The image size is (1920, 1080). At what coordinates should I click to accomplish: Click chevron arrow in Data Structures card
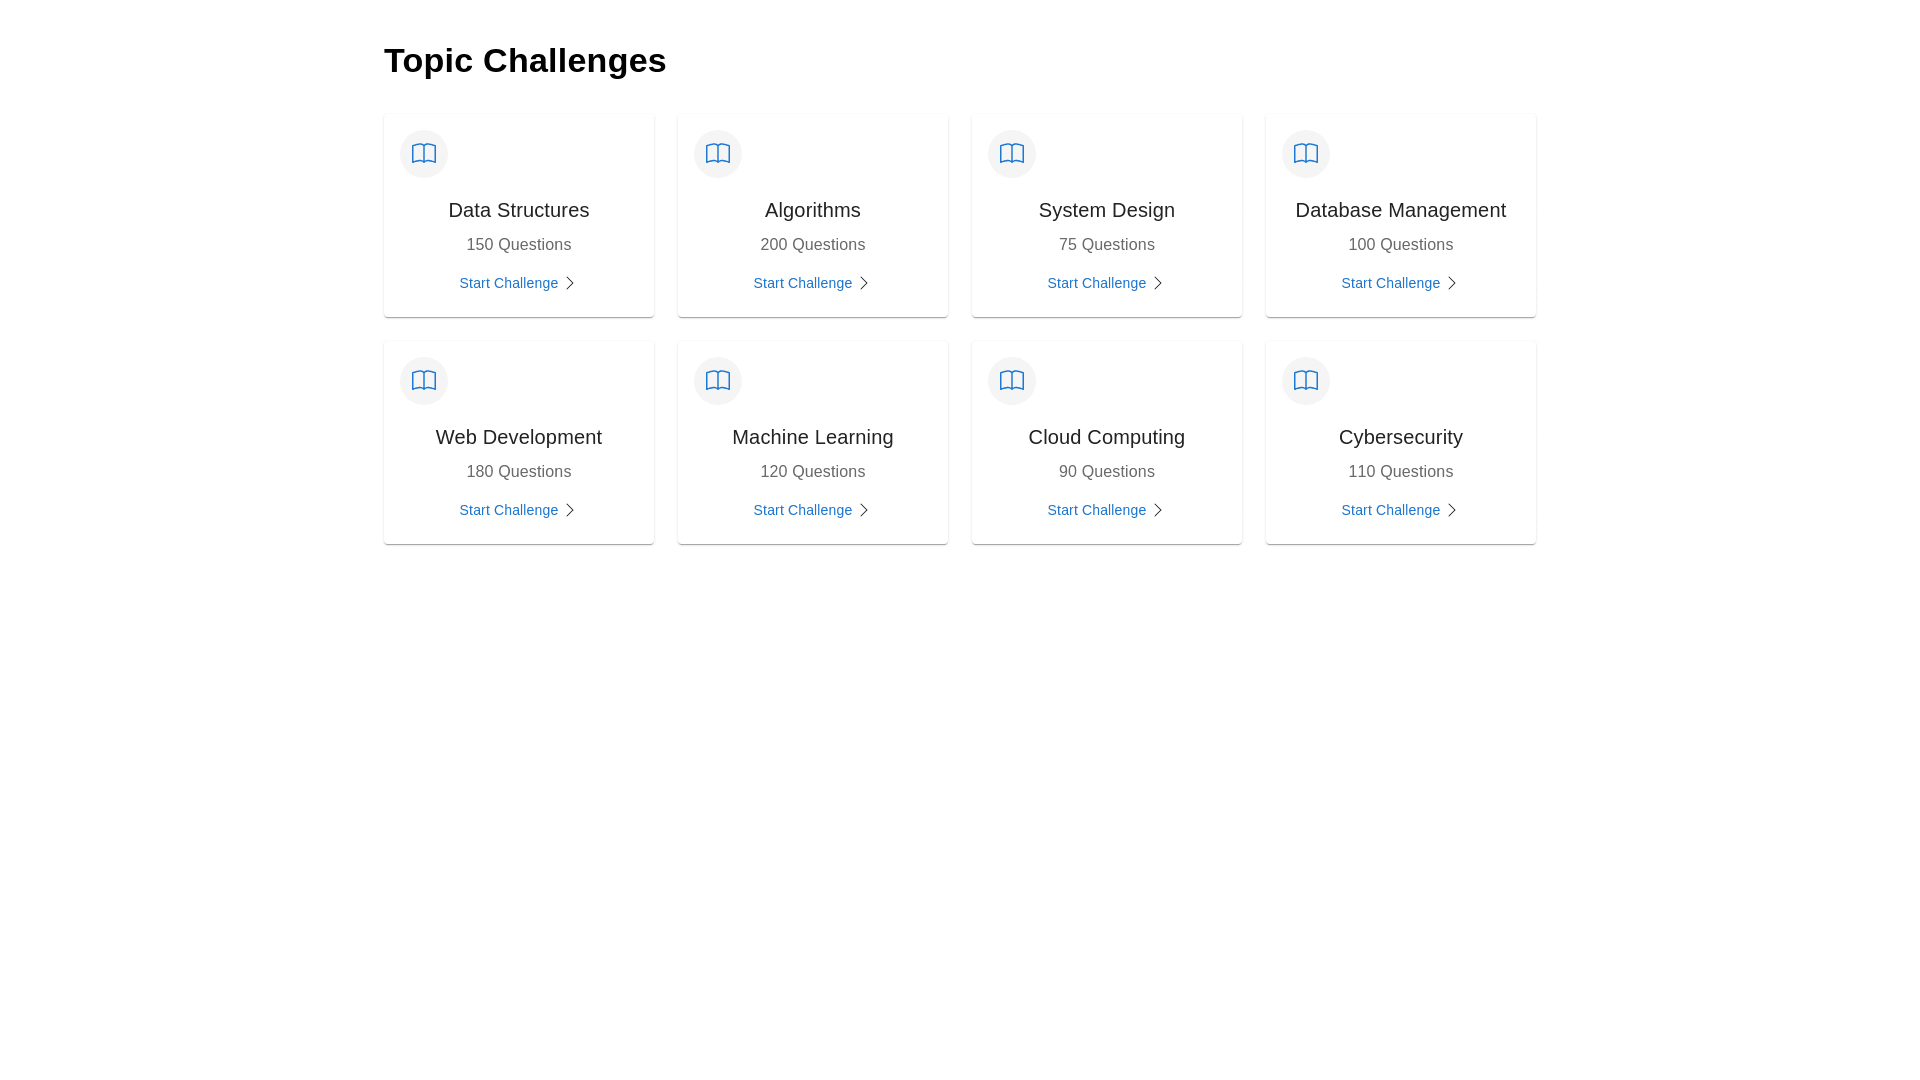click(x=569, y=283)
